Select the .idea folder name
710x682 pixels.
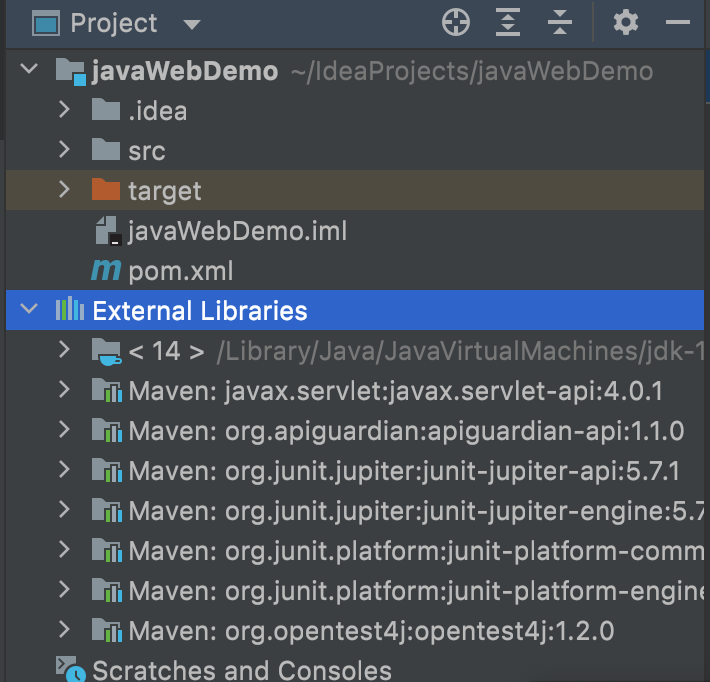pos(158,111)
